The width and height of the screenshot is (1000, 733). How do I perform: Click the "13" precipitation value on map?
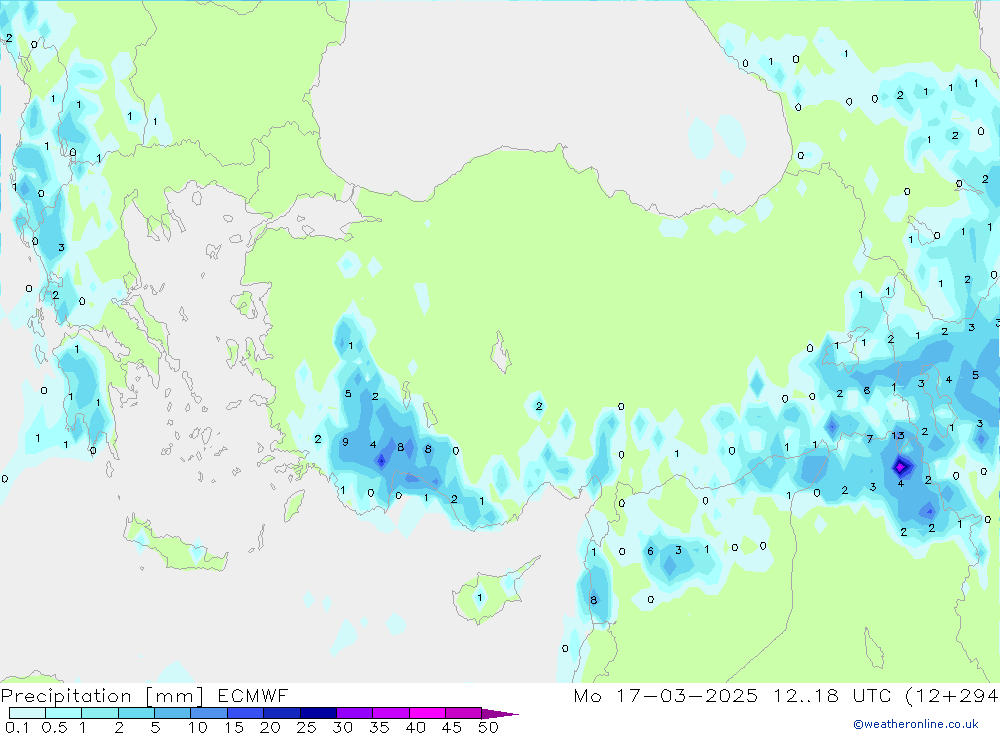(x=898, y=436)
